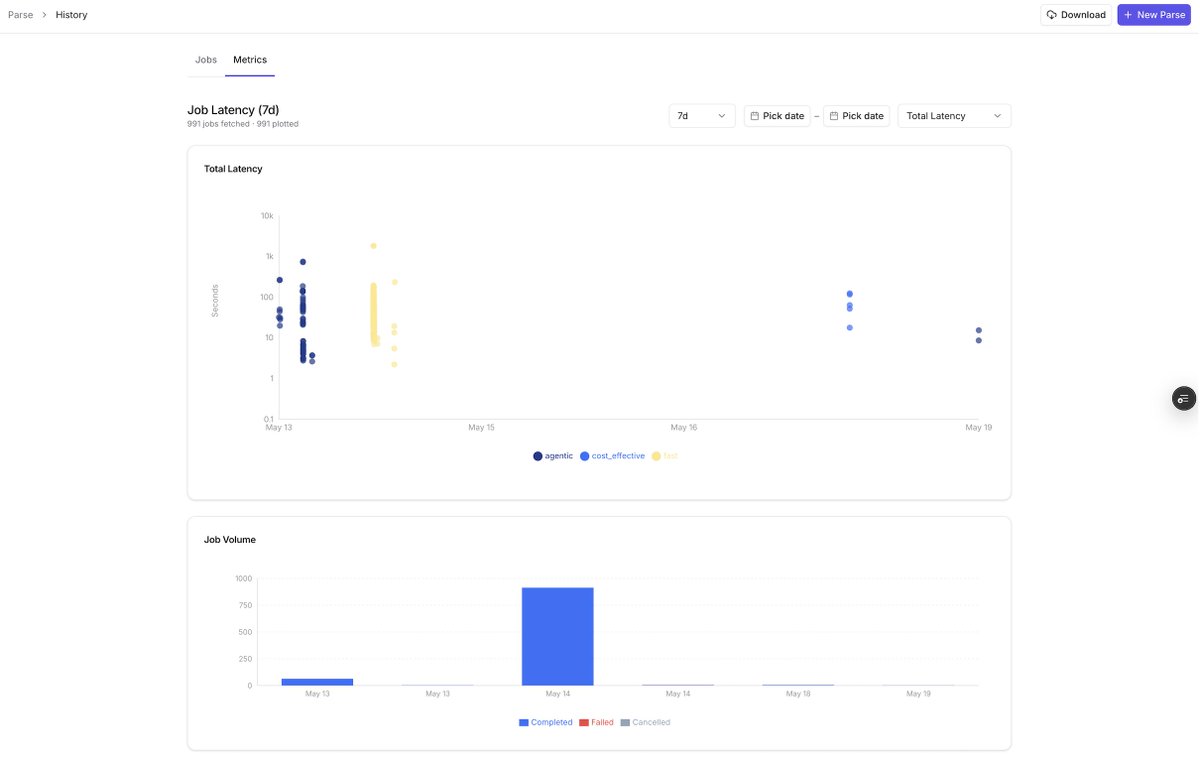Screen dimensions: 1200x761
Task: Open the 7d time range dropdown
Action: (x=702, y=116)
